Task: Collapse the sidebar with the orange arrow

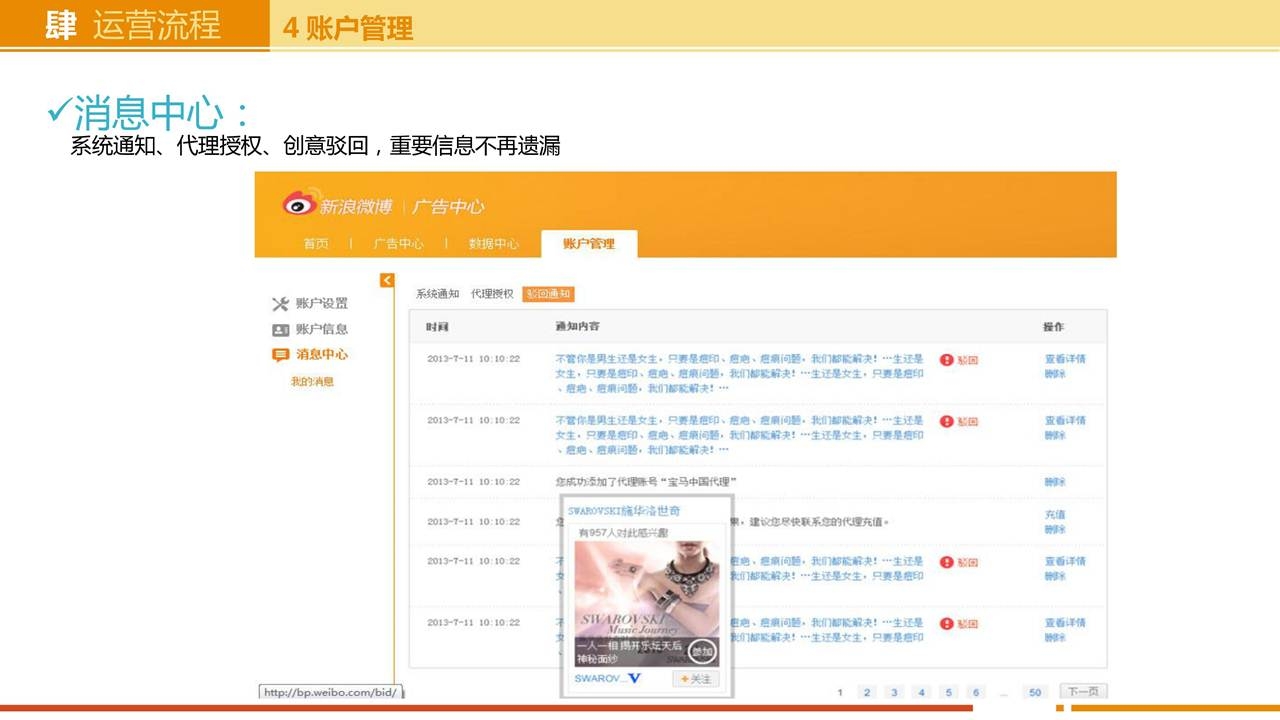Action: (387, 281)
